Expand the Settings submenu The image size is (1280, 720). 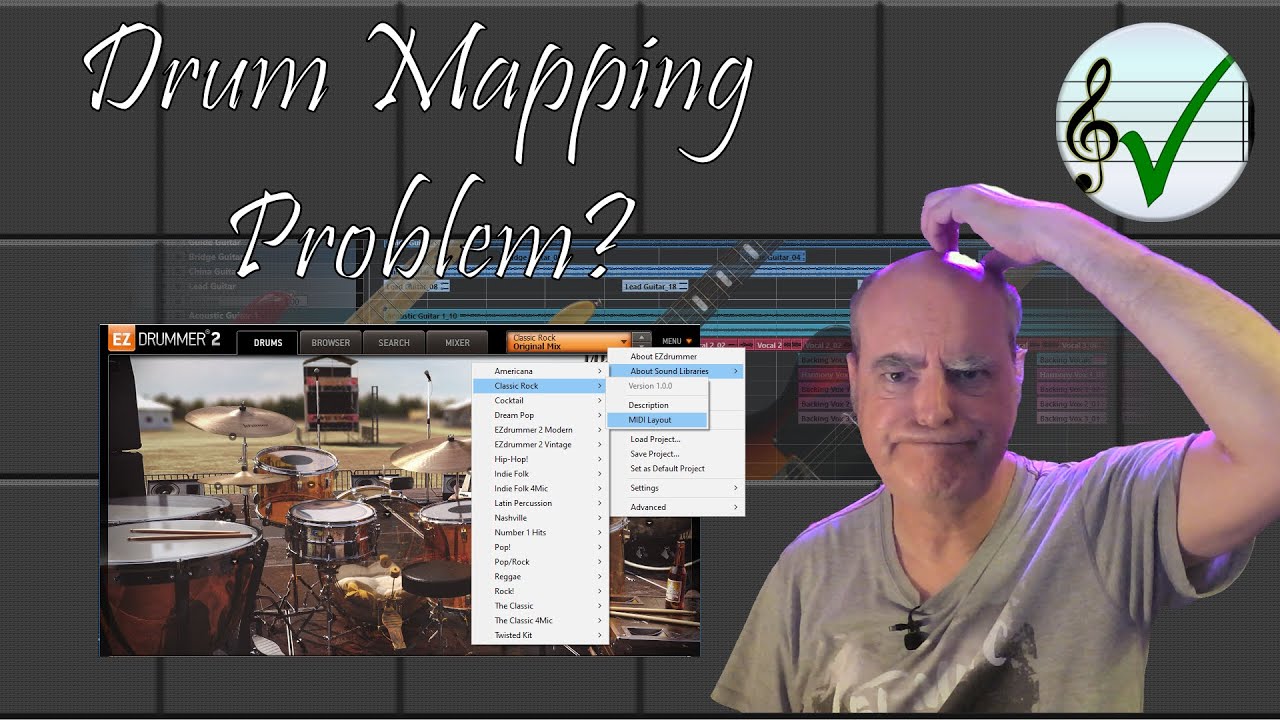(x=676, y=488)
